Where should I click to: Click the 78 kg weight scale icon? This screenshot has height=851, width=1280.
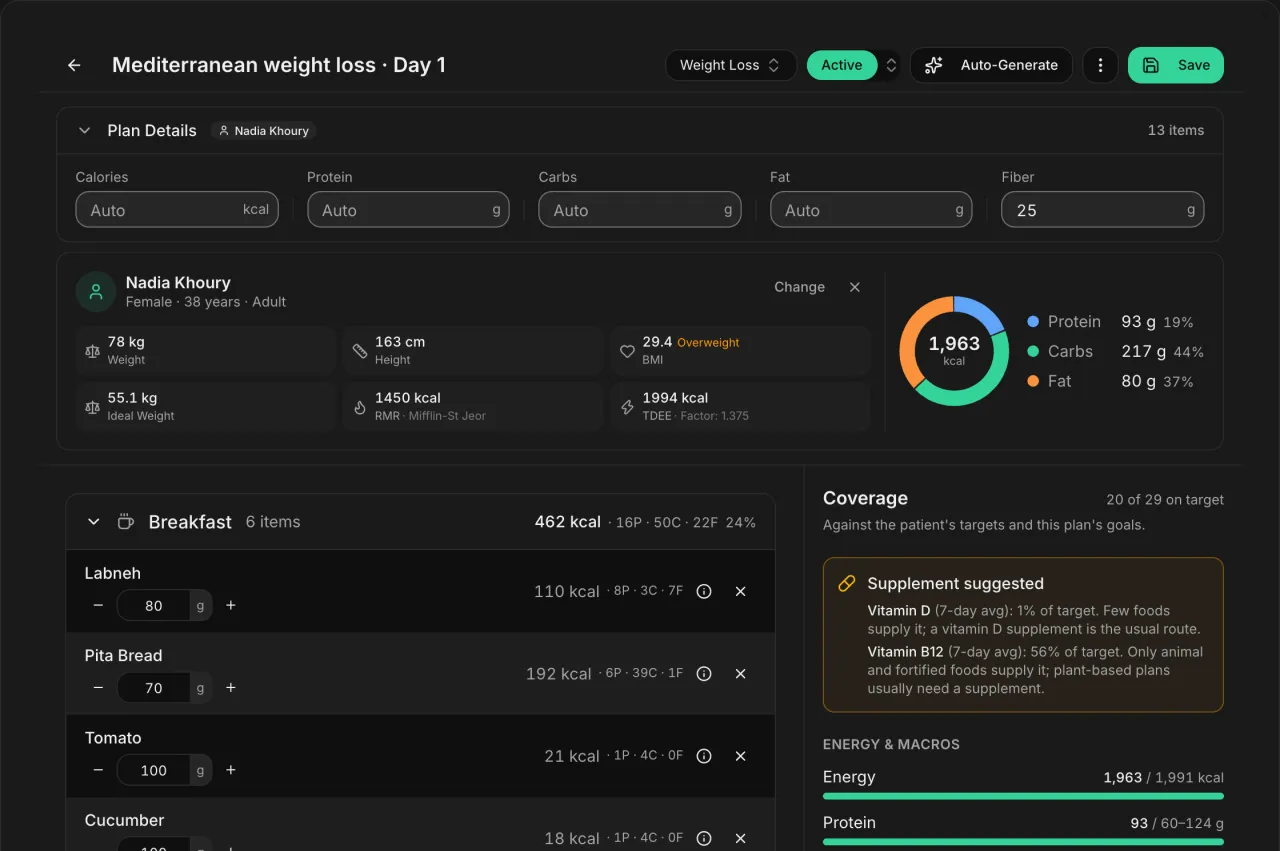93,351
